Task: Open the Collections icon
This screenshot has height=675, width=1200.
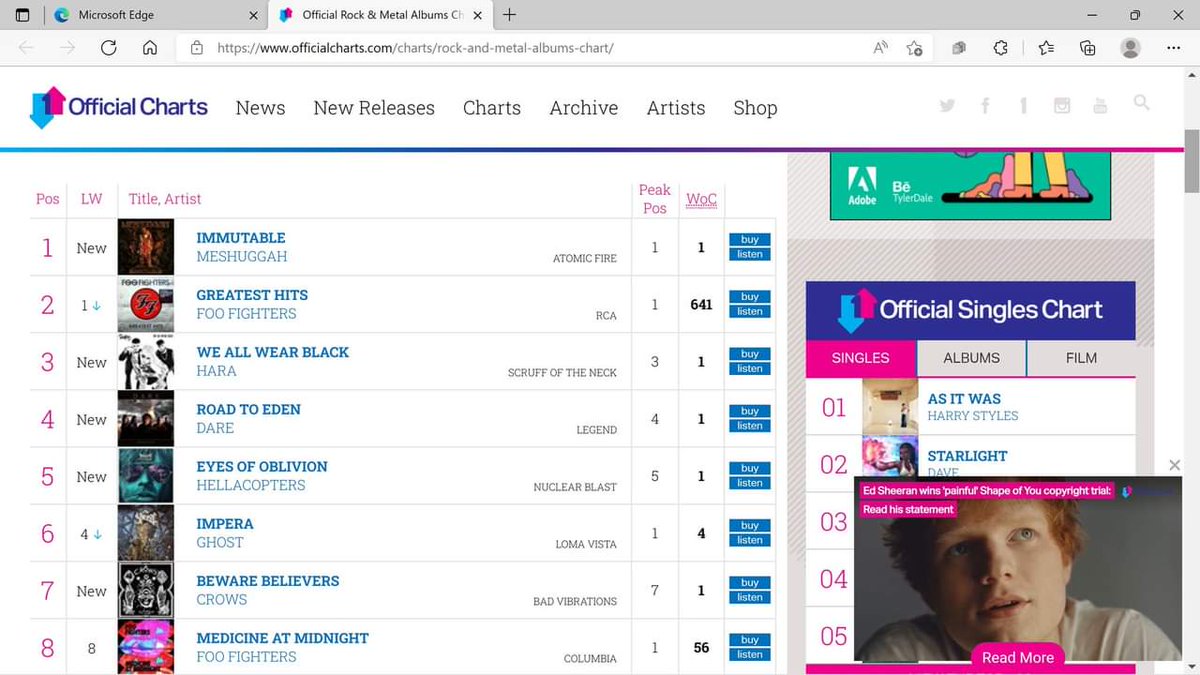Action: coord(1088,48)
